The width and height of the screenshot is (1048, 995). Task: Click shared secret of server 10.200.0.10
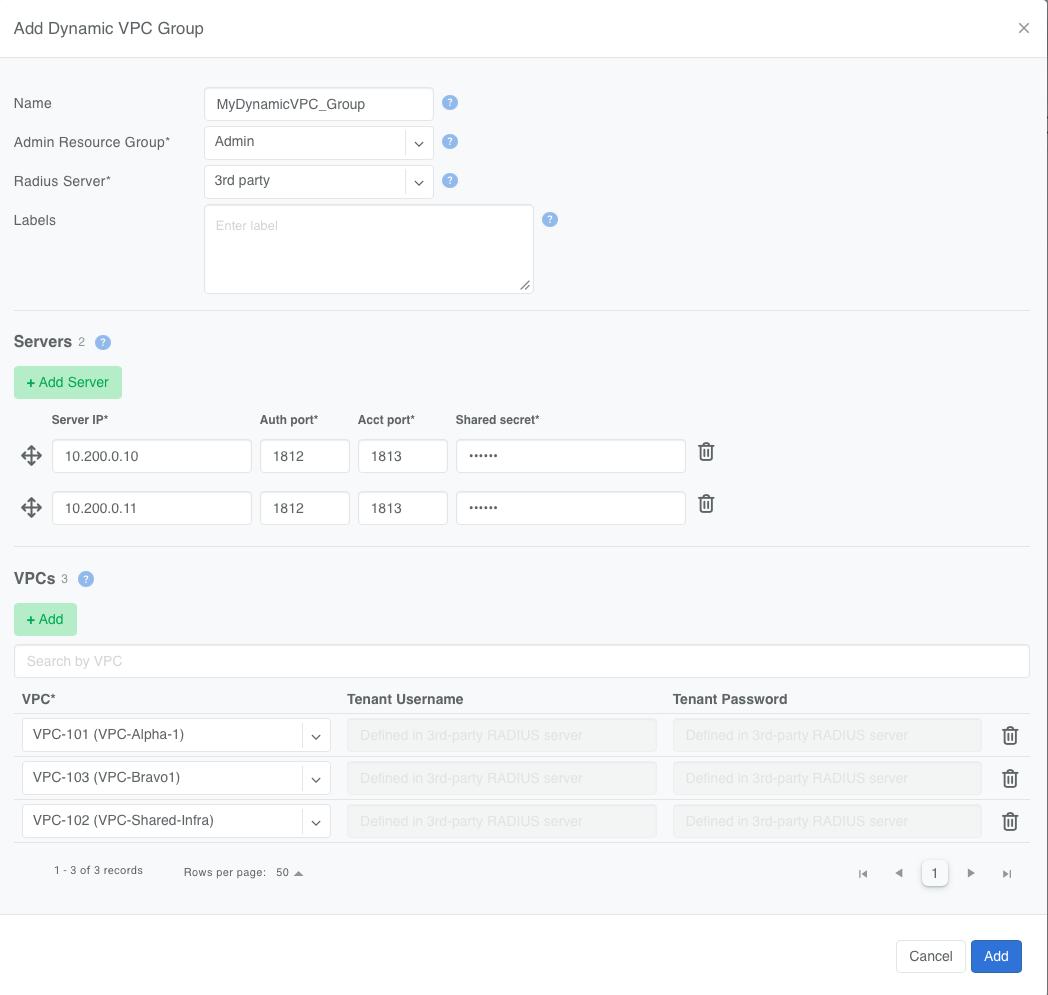(571, 456)
